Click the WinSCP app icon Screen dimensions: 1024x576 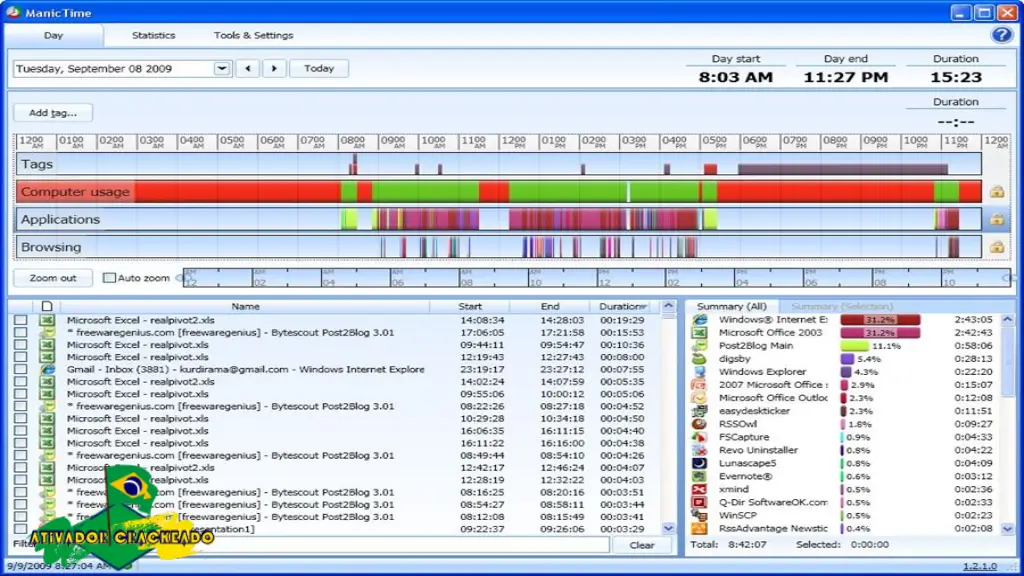pos(699,515)
